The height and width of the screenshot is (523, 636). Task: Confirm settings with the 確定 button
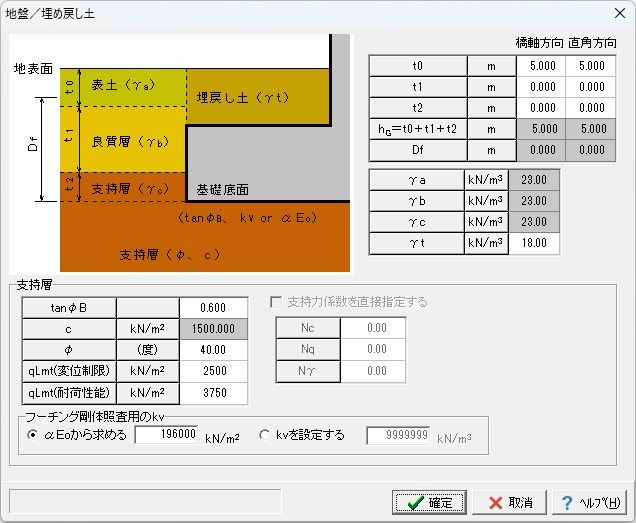[429, 503]
